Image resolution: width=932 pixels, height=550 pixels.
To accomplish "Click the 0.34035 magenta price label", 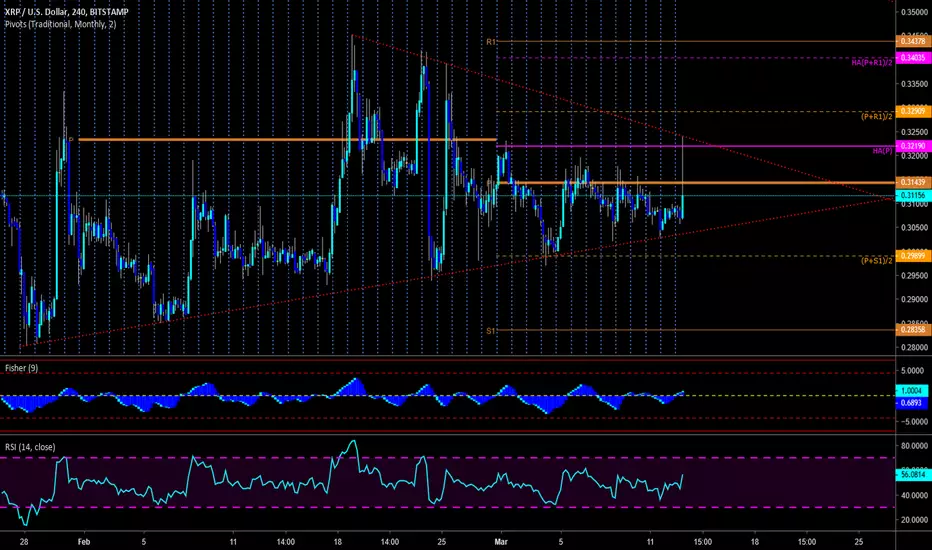I will (912, 58).
